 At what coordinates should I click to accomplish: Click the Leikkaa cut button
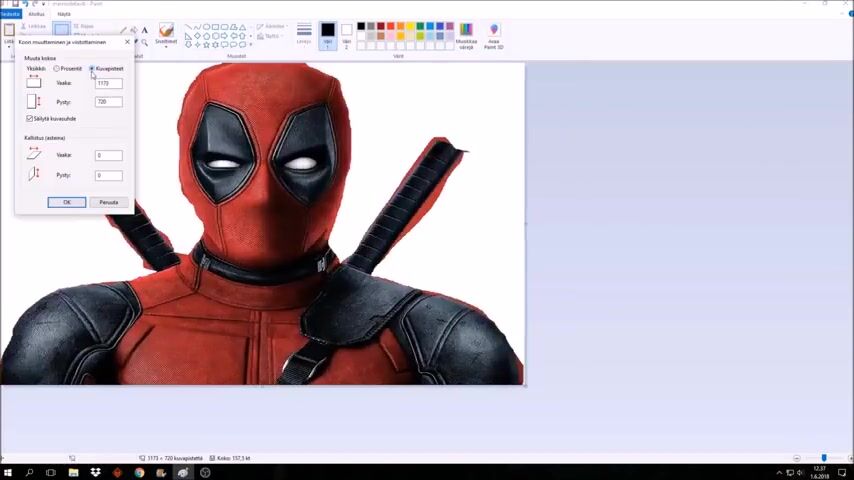click(33, 26)
